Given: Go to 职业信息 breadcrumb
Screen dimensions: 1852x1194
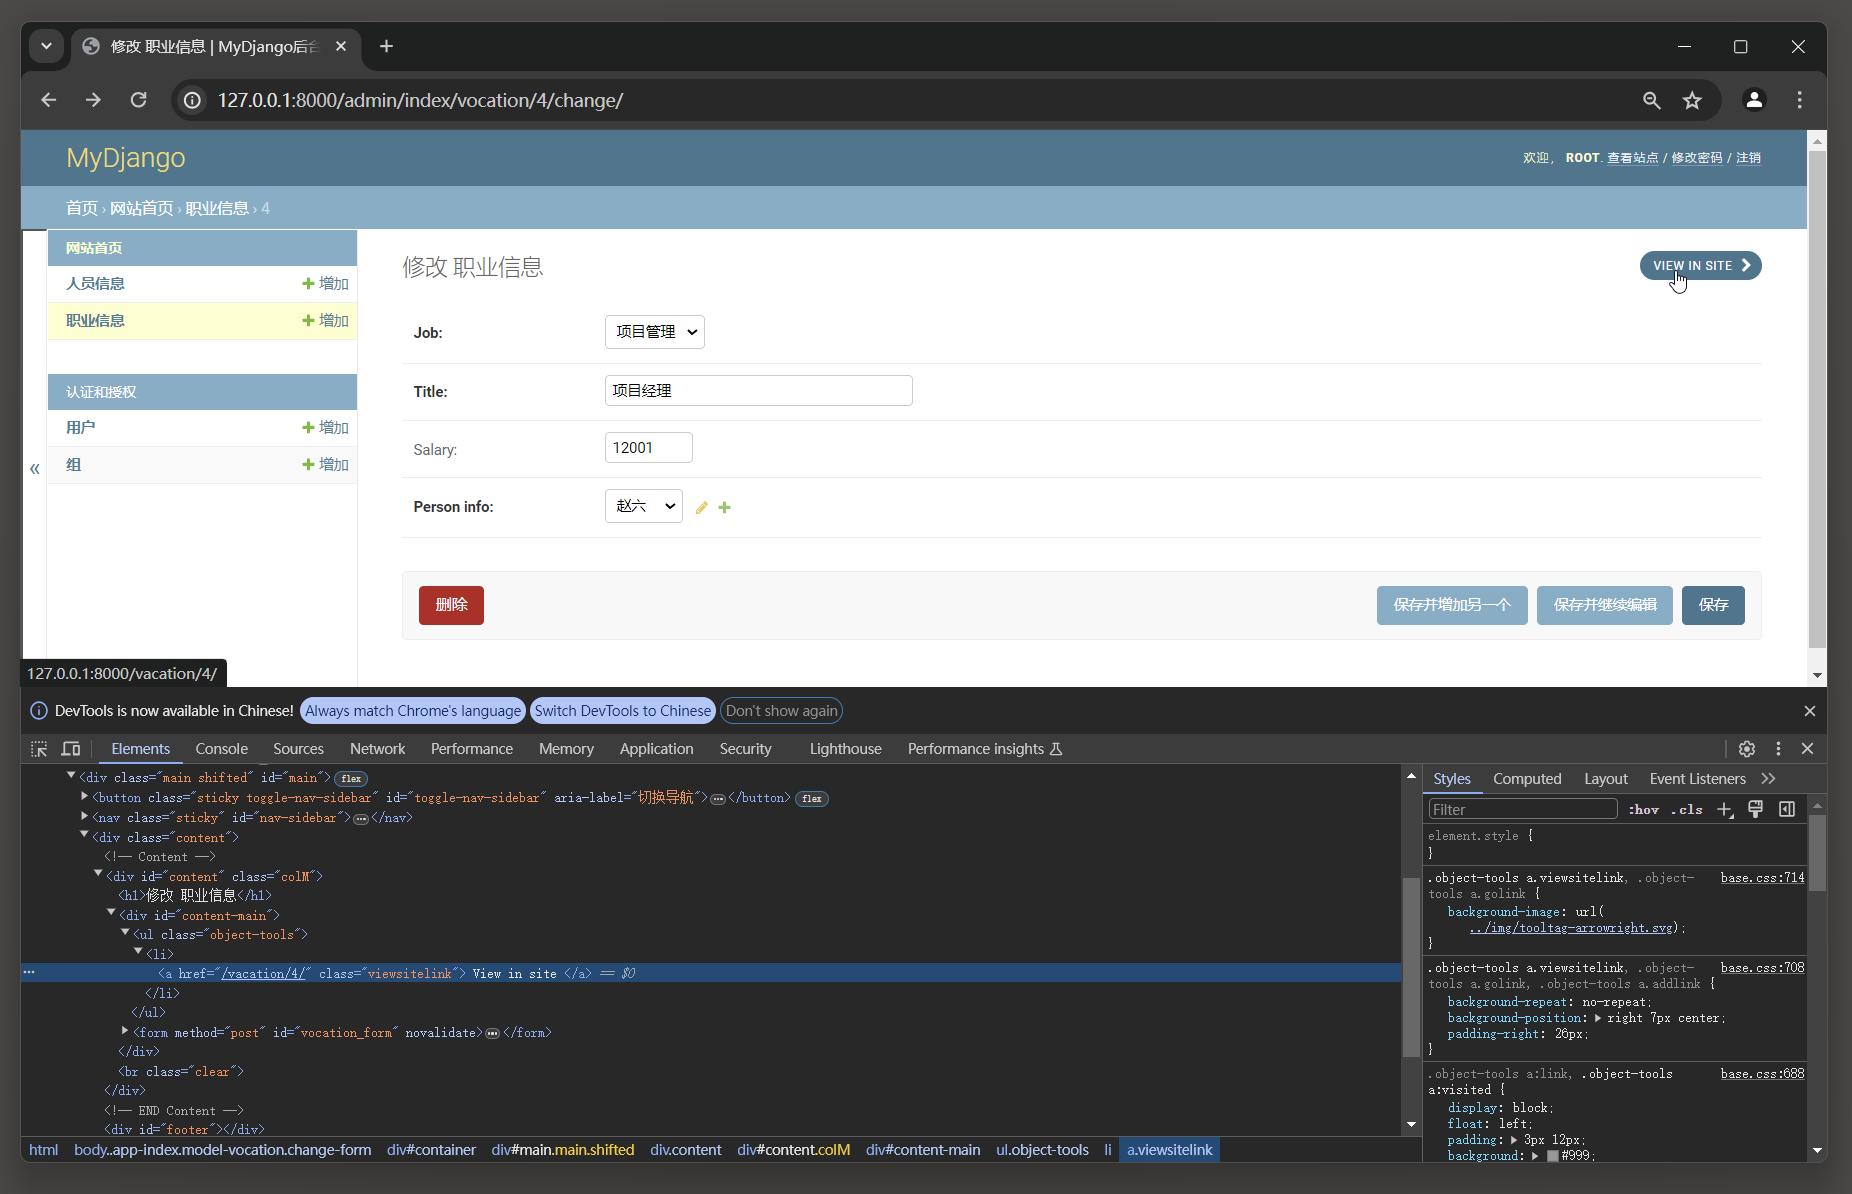Looking at the screenshot, I should 217,208.
